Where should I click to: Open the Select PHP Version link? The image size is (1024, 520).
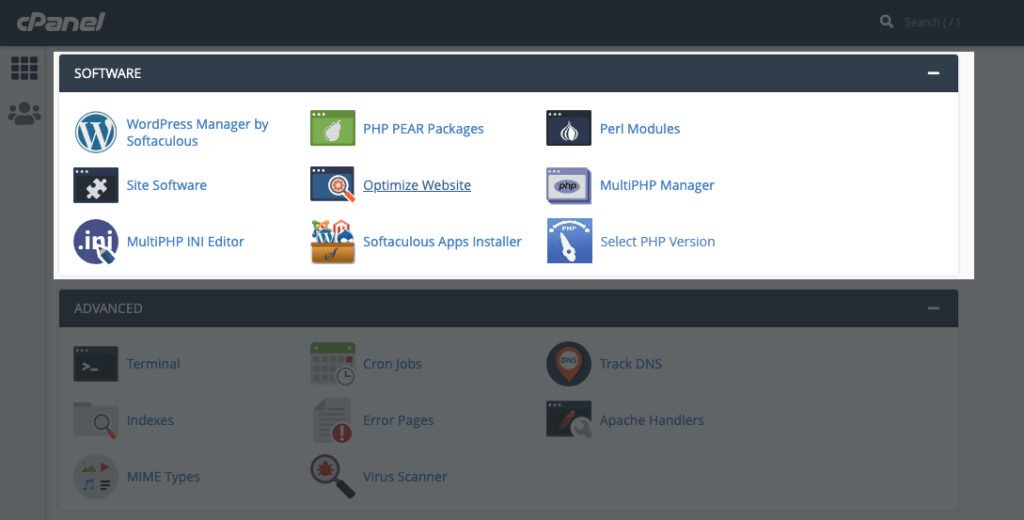pos(658,242)
